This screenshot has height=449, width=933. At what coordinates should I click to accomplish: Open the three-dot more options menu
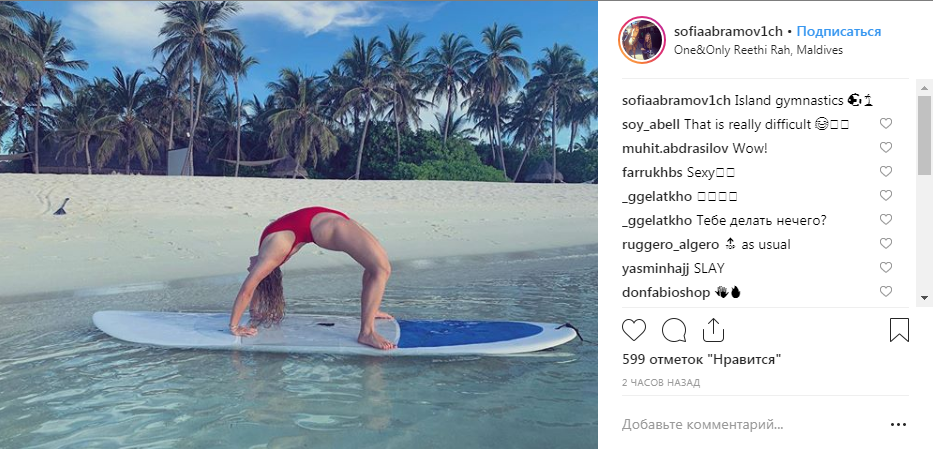click(x=898, y=424)
